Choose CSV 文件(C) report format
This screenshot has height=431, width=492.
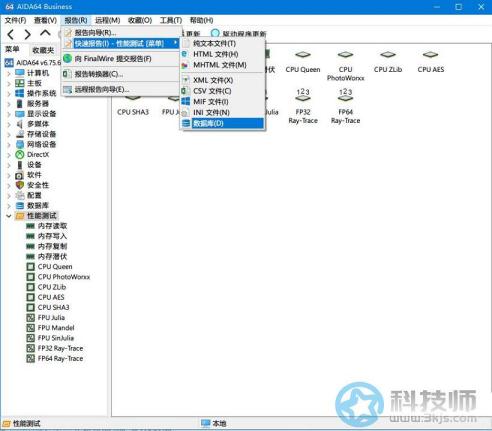(223, 91)
